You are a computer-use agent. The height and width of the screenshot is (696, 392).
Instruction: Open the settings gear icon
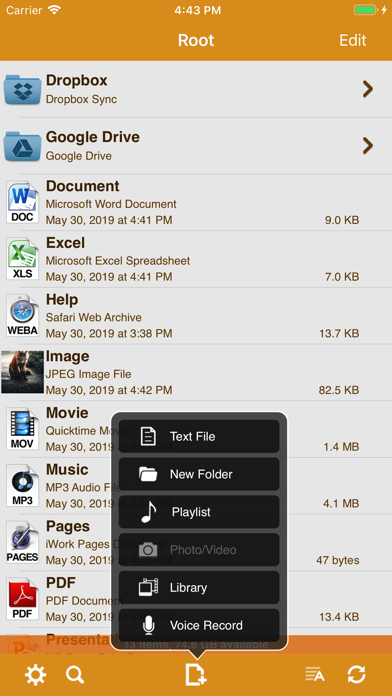point(35,675)
